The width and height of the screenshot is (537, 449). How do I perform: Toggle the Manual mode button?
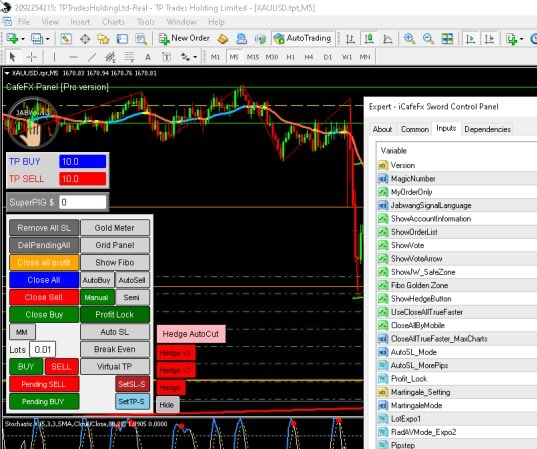(x=97, y=297)
